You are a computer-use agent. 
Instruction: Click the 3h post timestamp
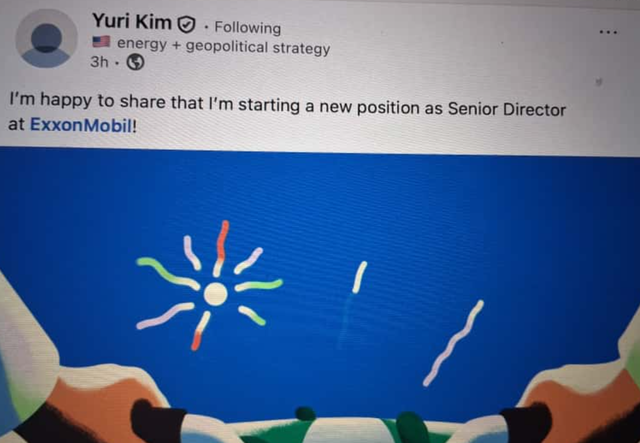(x=99, y=62)
